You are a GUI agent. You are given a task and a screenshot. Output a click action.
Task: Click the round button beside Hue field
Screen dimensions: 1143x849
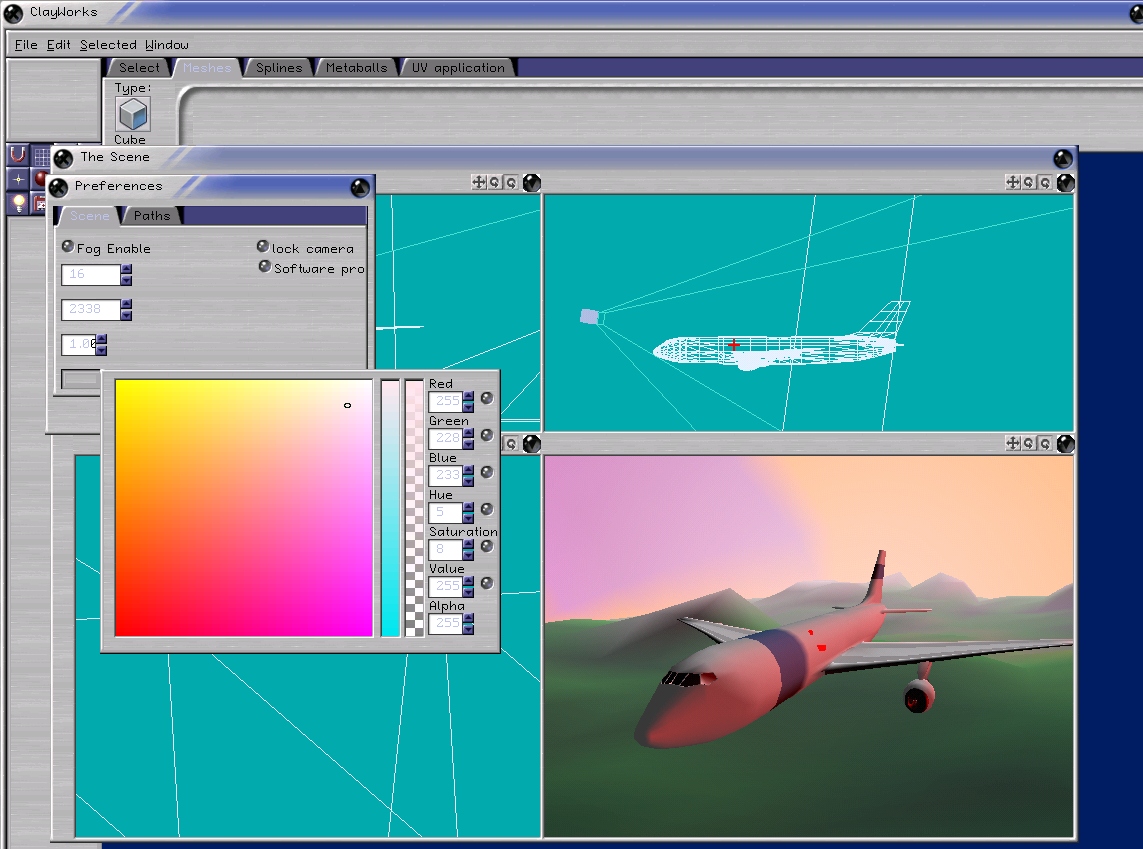[x=487, y=509]
